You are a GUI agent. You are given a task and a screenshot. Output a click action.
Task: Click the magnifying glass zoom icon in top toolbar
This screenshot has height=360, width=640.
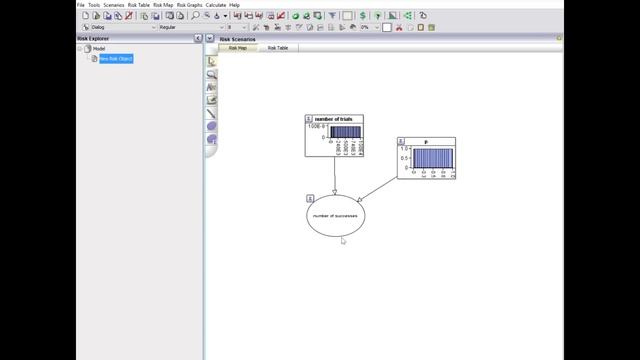196,16
